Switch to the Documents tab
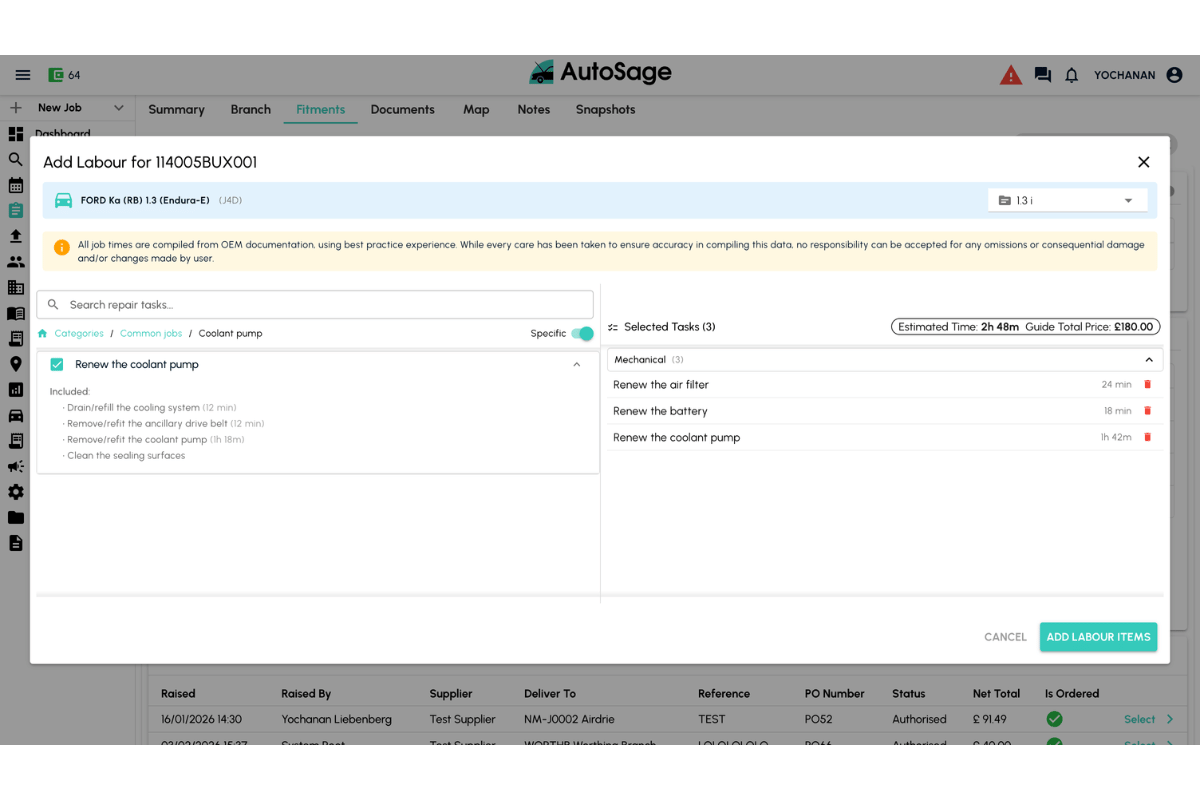 coord(402,110)
